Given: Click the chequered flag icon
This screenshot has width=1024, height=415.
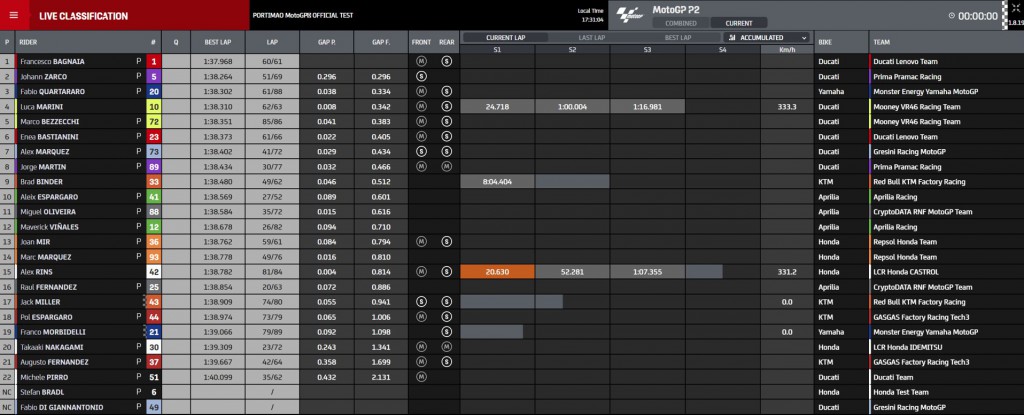Looking at the screenshot, I should click(x=1006, y=16).
